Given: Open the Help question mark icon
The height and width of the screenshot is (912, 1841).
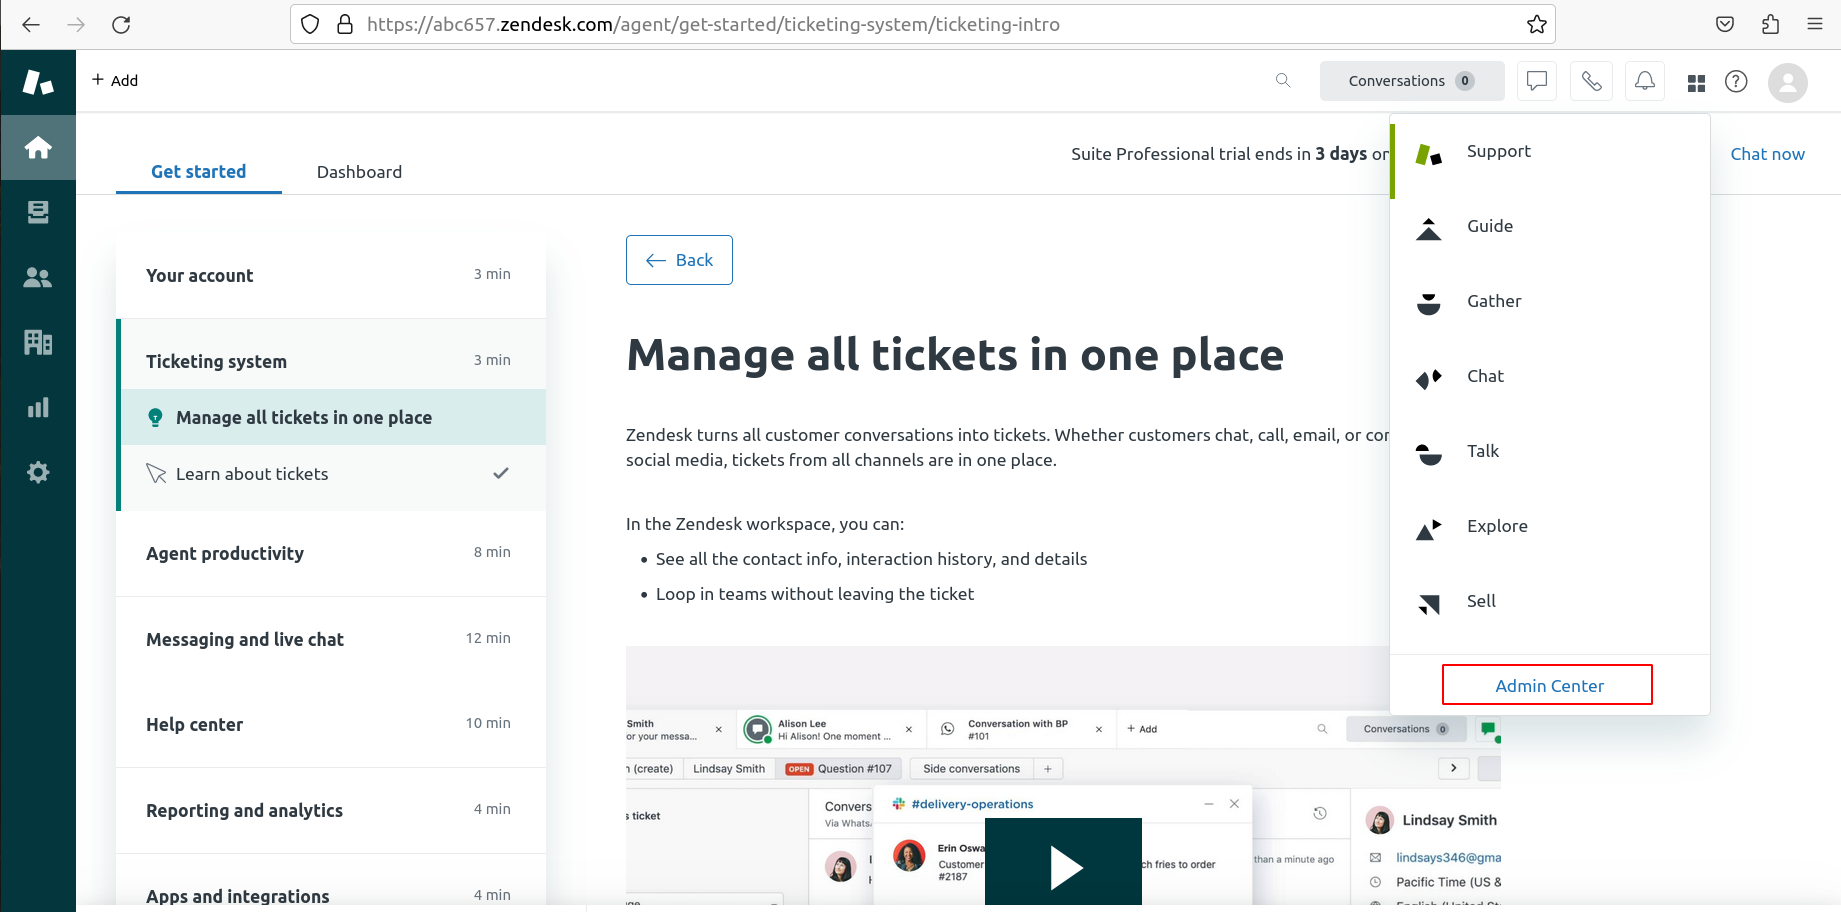Looking at the screenshot, I should (x=1736, y=82).
